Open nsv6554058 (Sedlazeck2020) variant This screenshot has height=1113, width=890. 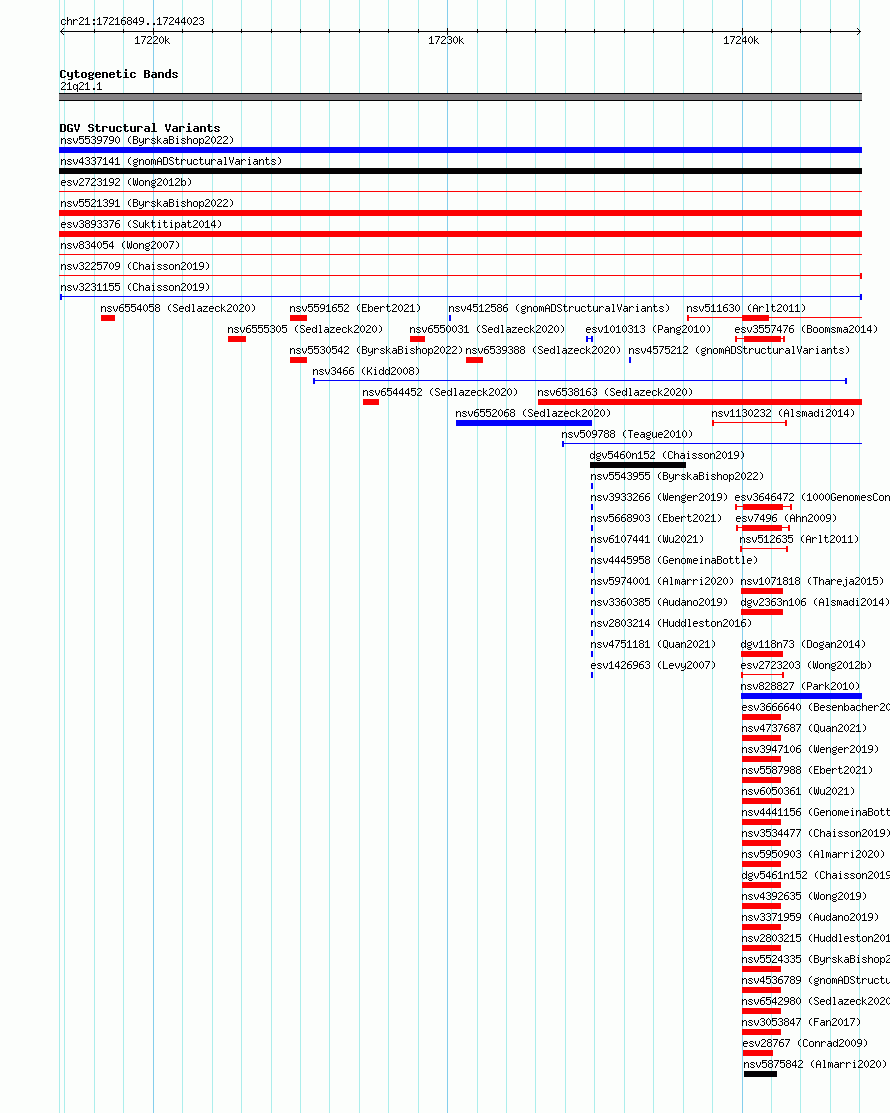tap(178, 308)
